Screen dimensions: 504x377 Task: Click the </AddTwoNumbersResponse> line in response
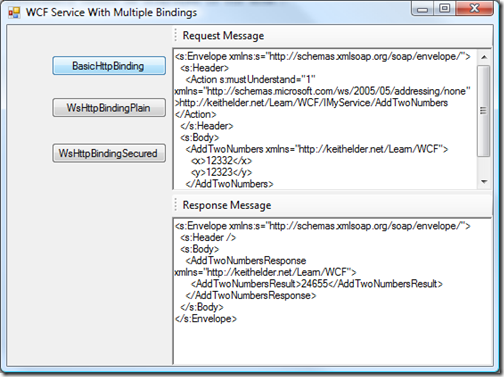(251, 295)
